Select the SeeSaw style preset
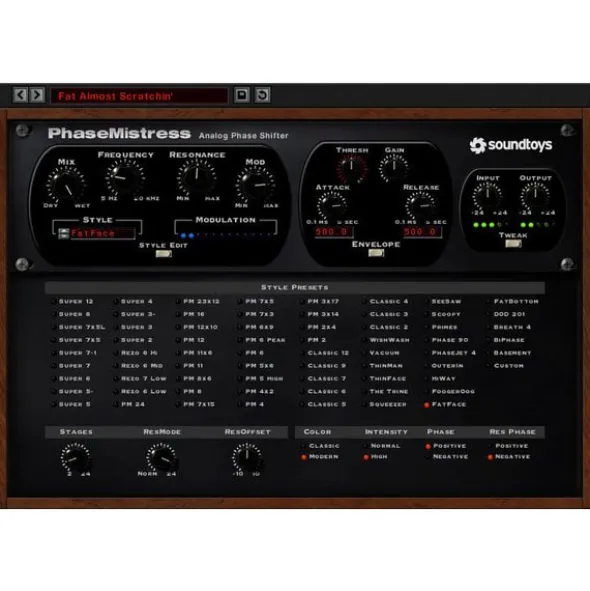 click(443, 302)
